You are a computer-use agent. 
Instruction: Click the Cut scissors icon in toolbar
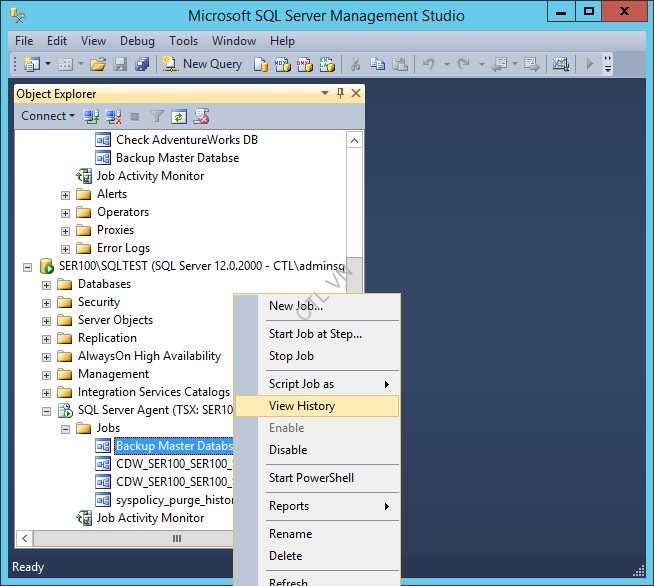(x=355, y=64)
